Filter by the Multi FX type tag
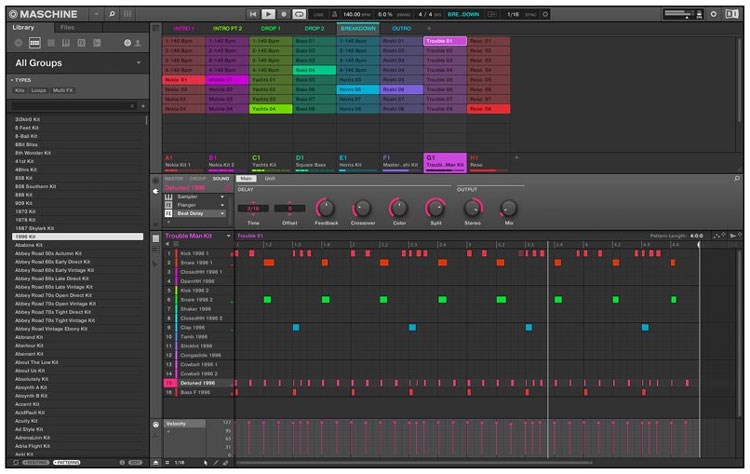 (63, 90)
